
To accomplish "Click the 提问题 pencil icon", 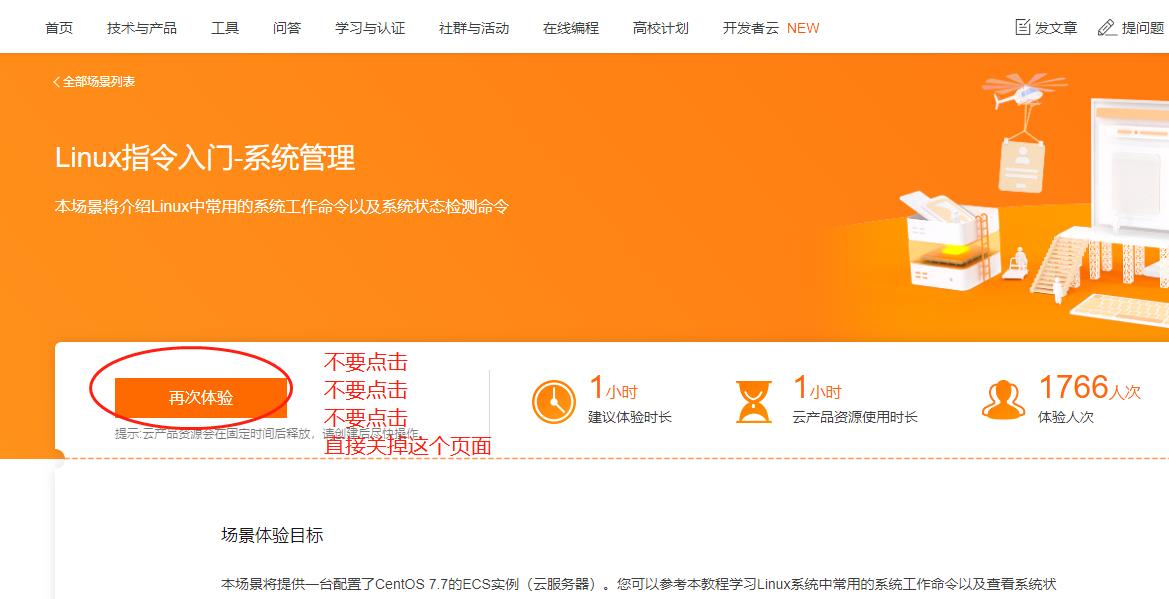I will tap(1107, 28).
